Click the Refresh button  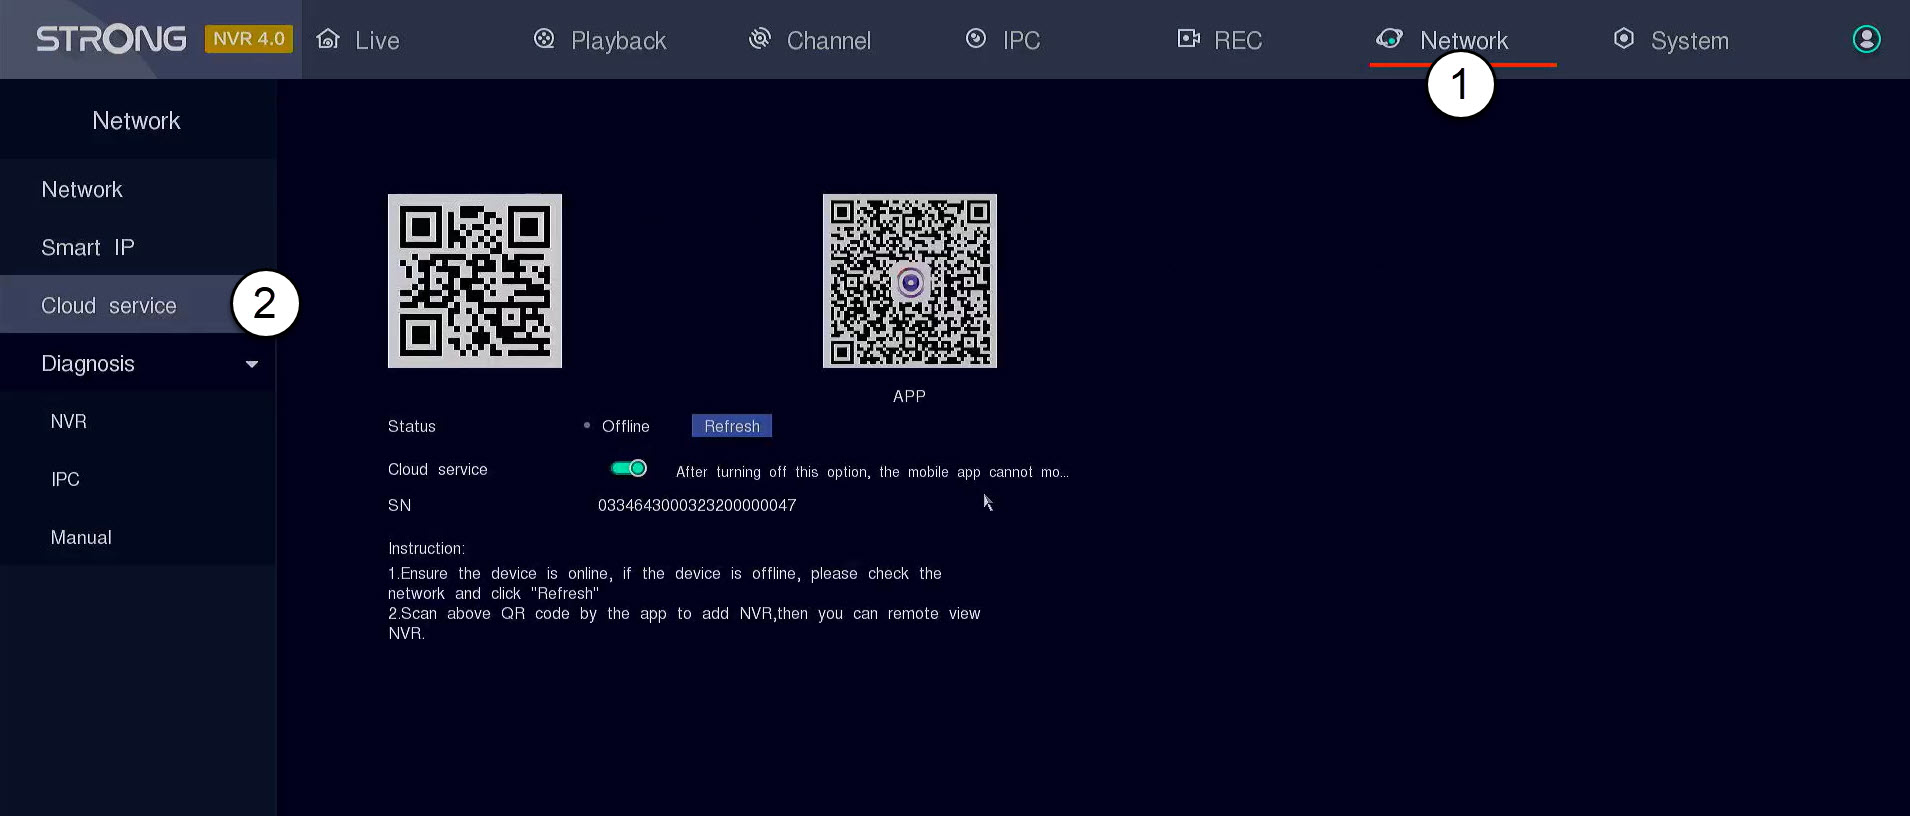732,426
